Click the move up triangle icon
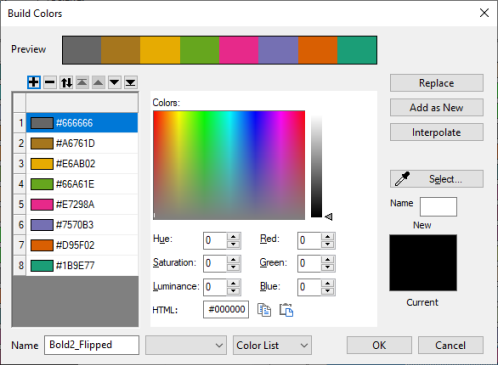Image resolution: width=498 pixels, height=365 pixels. click(x=98, y=82)
